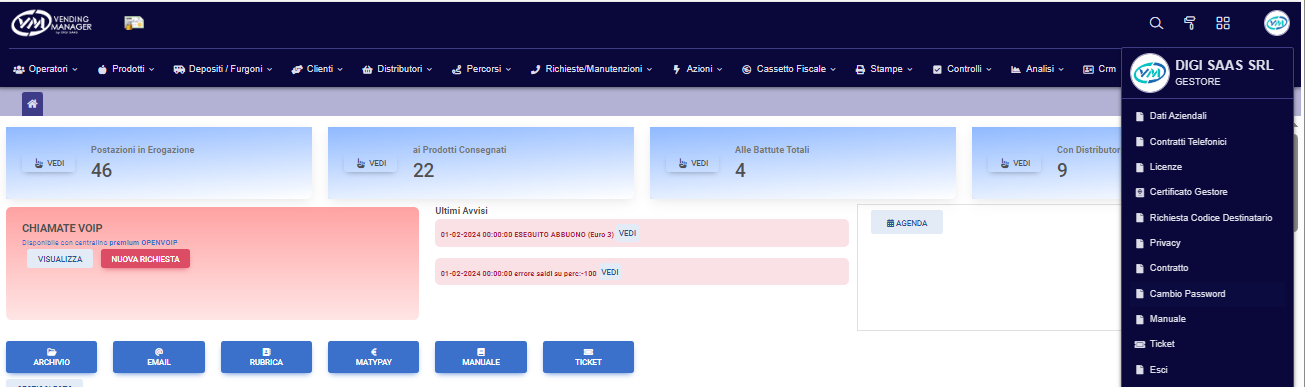1305x387 pixels.
Task: Open the apps grid icon
Action: [x=1223, y=23]
